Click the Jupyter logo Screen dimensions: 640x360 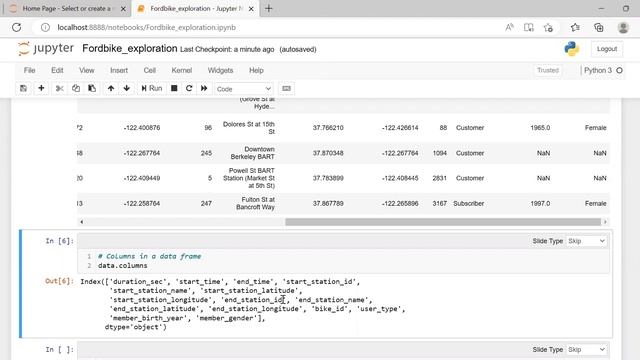(46, 49)
